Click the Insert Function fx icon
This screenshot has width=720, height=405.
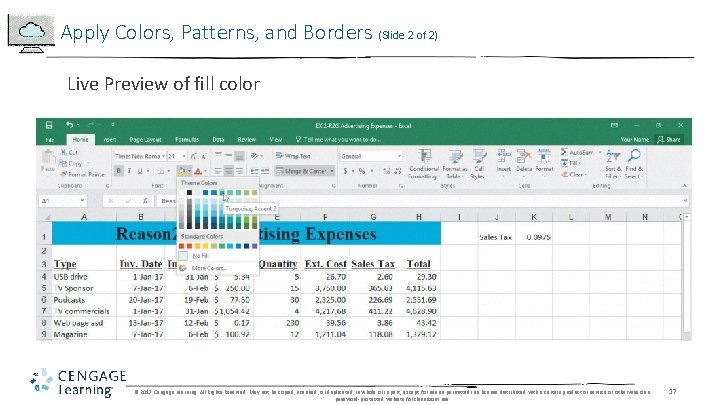[145, 201]
